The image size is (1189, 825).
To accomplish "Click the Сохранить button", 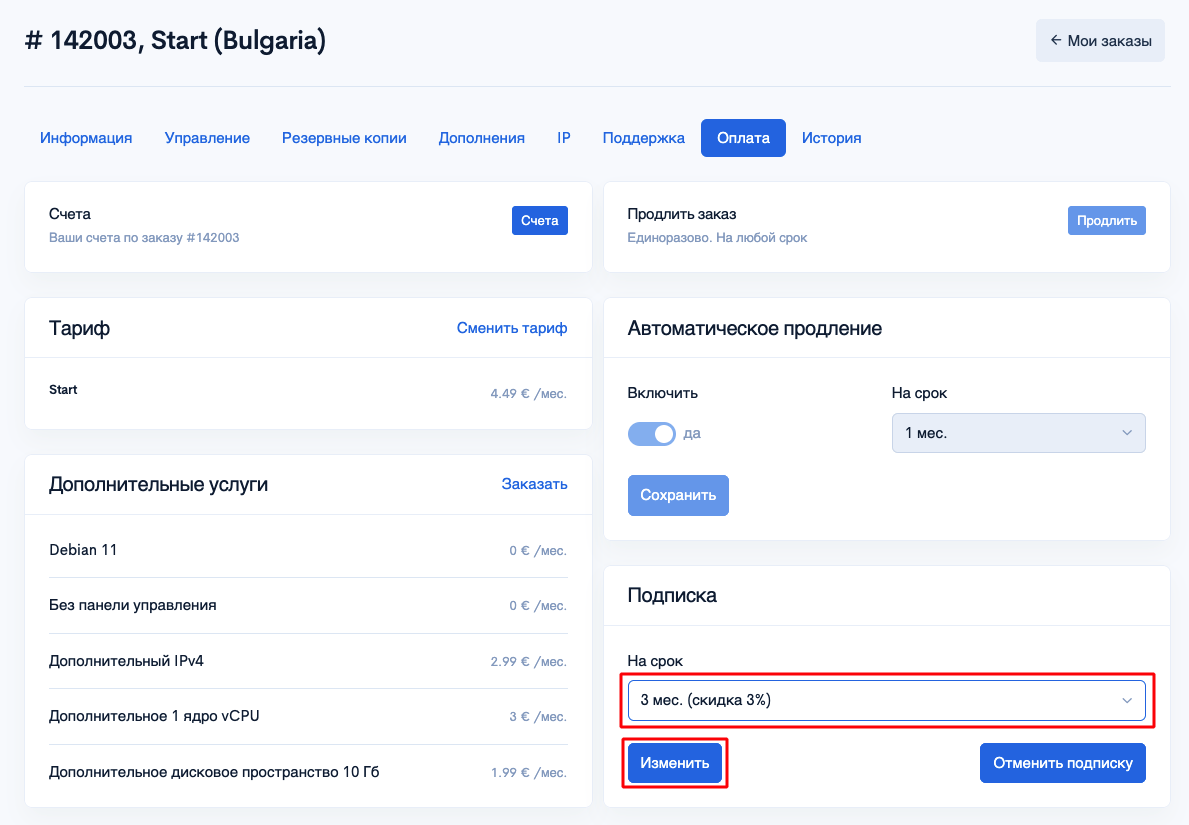I will coord(678,495).
